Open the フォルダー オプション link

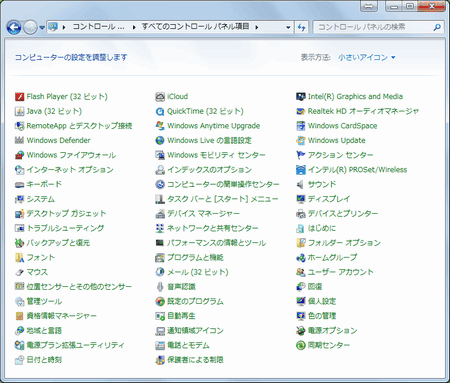tap(344, 243)
